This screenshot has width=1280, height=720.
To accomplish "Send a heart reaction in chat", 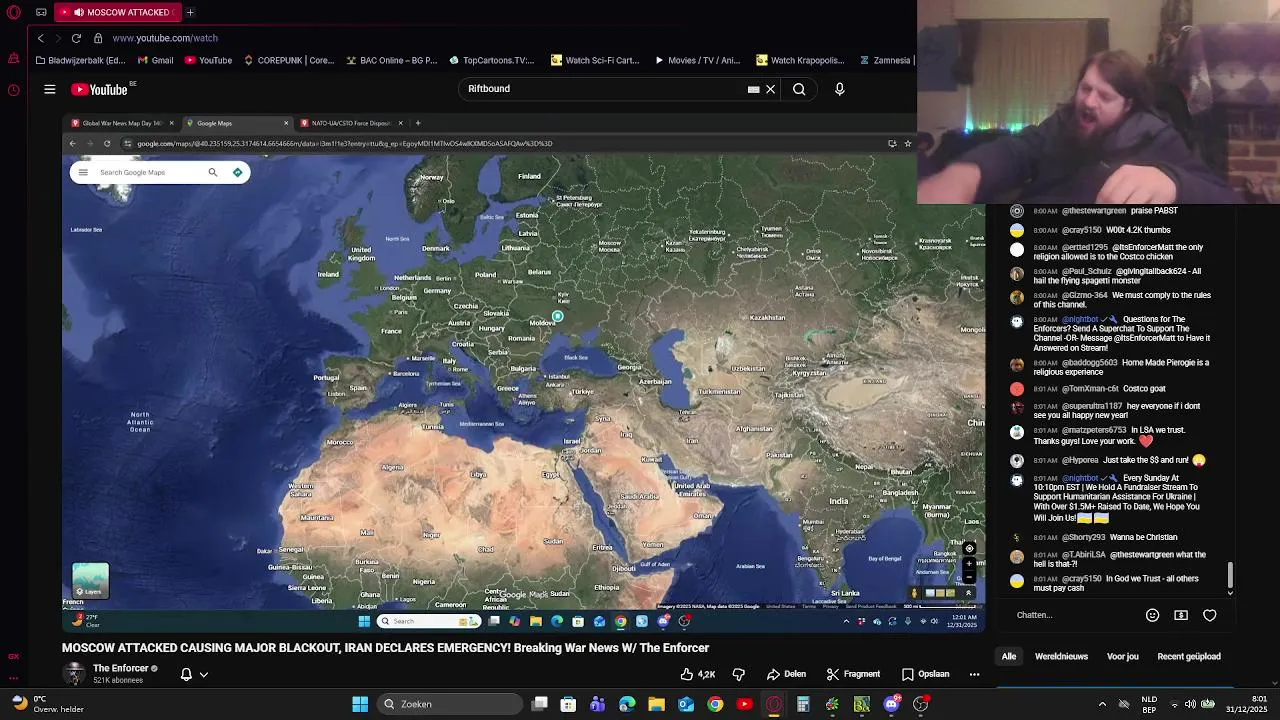I will pyautogui.click(x=1210, y=615).
